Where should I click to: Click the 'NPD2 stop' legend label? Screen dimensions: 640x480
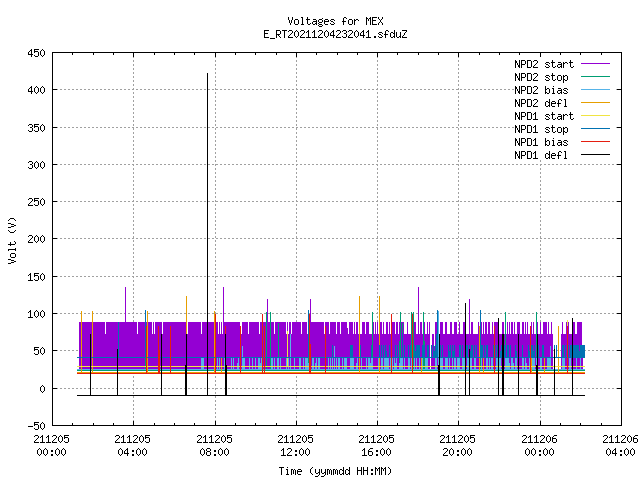(x=541, y=77)
